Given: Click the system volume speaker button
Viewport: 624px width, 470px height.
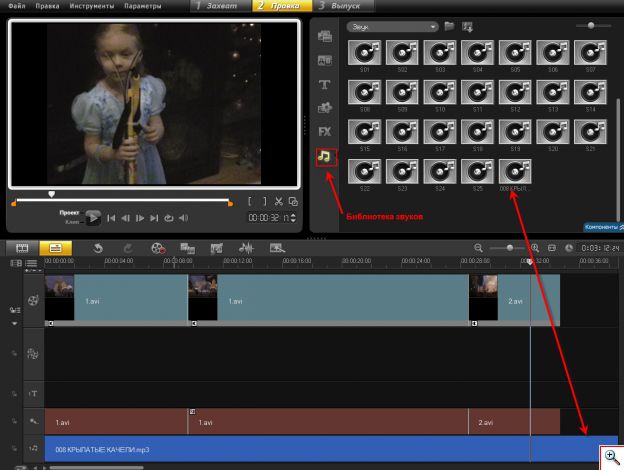Looking at the screenshot, I should point(183,218).
